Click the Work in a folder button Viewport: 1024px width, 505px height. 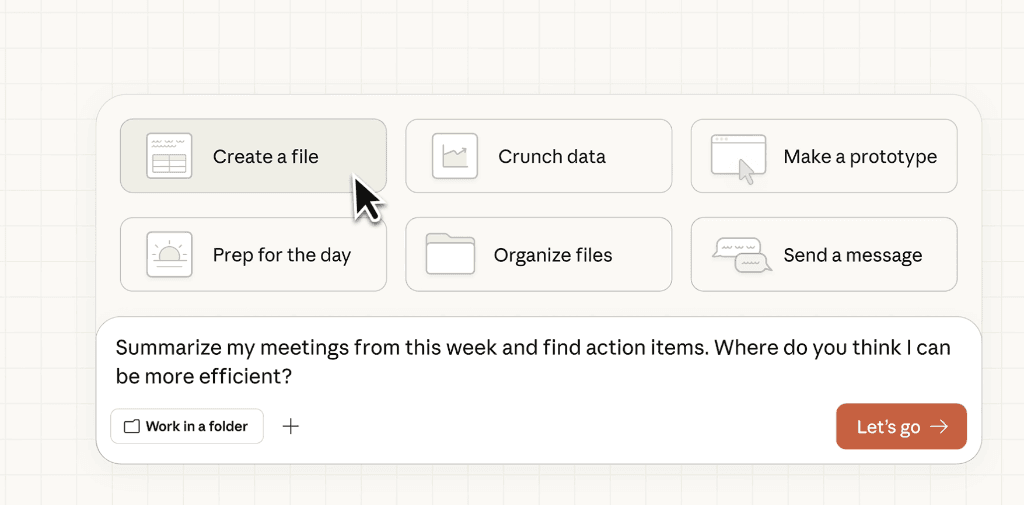tap(187, 427)
